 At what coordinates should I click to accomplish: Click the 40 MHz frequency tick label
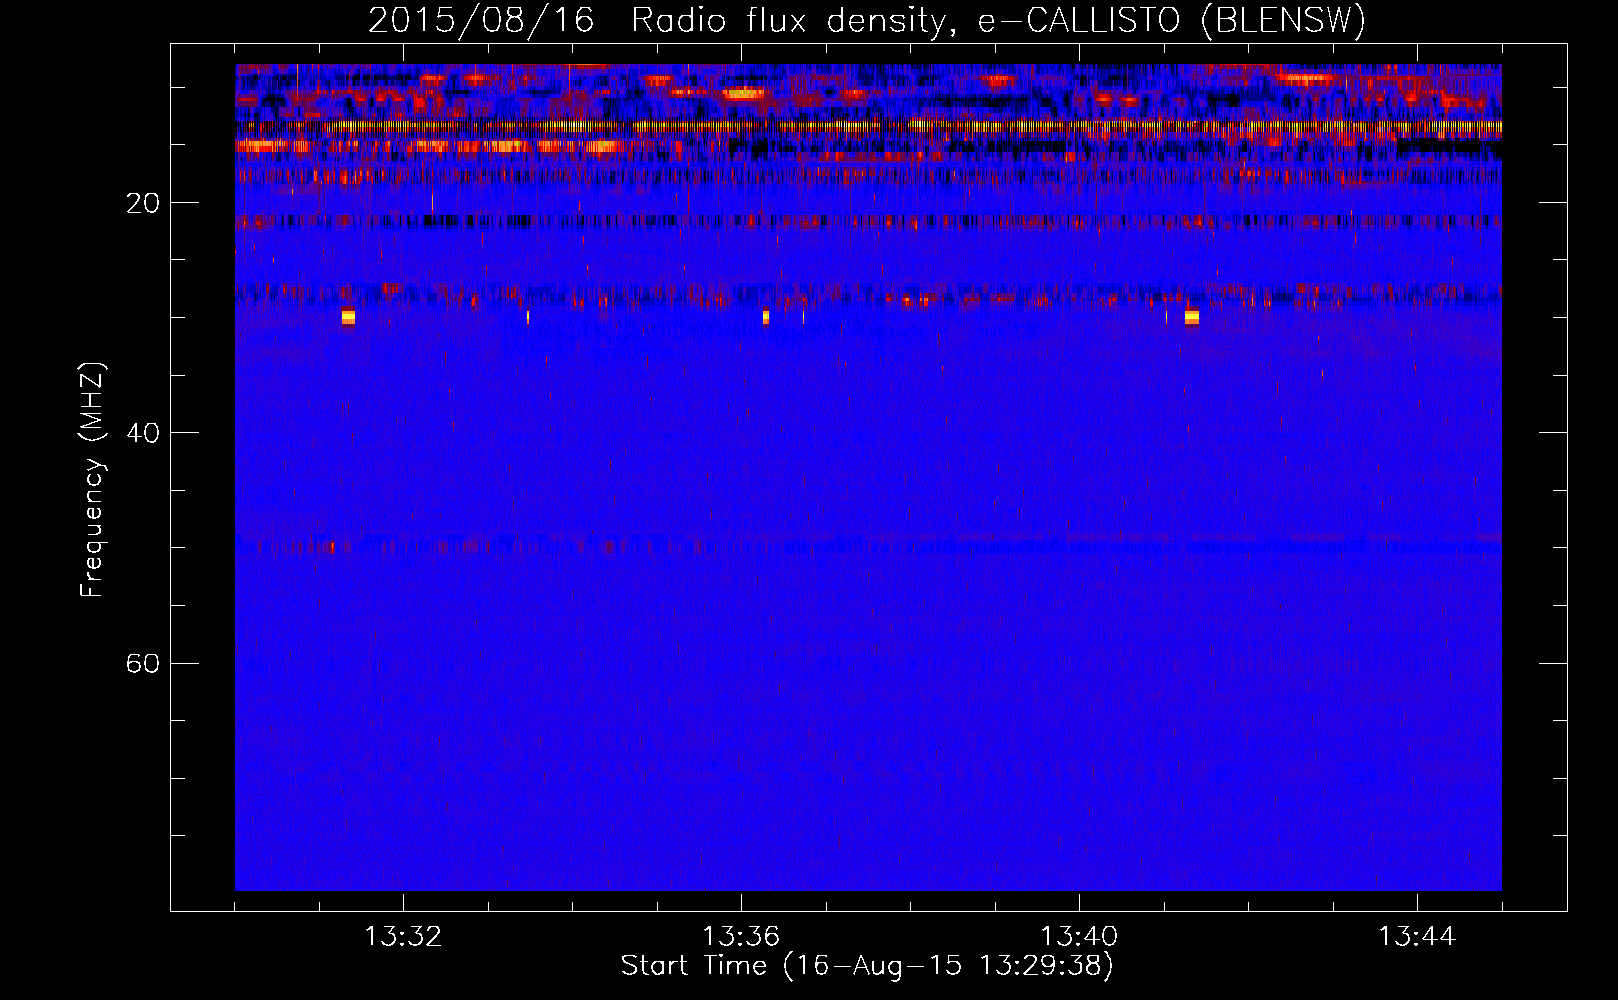click(x=143, y=434)
